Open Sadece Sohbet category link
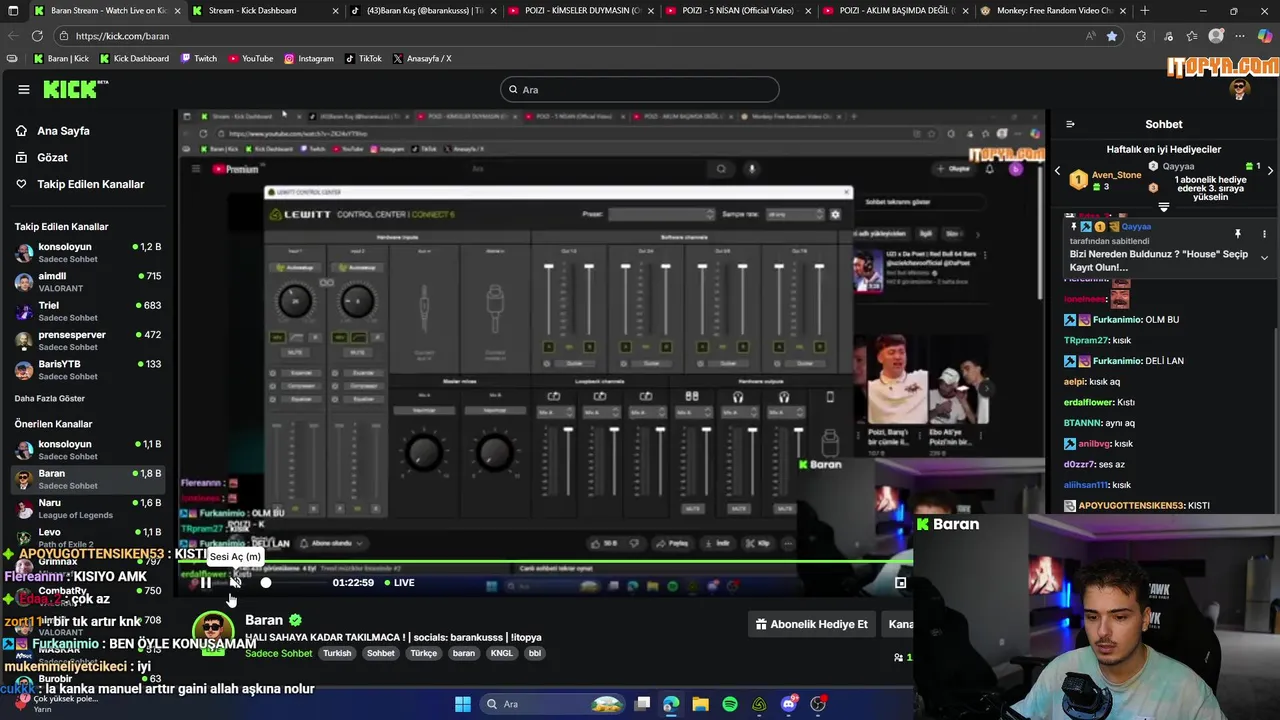1280x720 pixels. click(279, 653)
